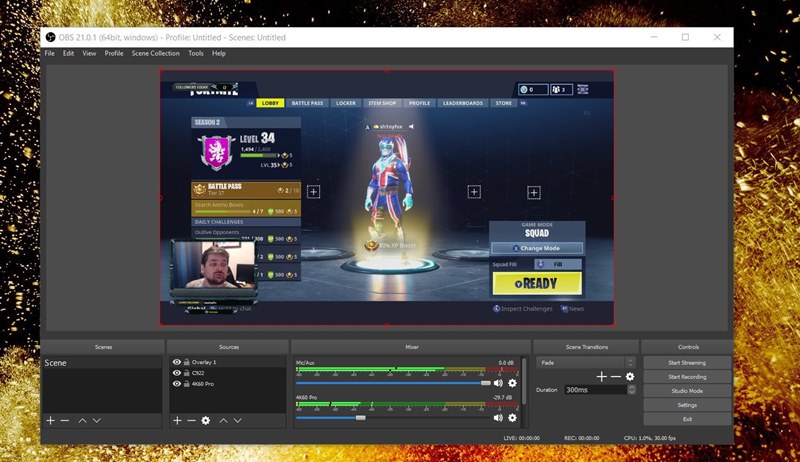The height and width of the screenshot is (462, 800).
Task: Expand the Fade transition dropdown
Action: point(630,362)
